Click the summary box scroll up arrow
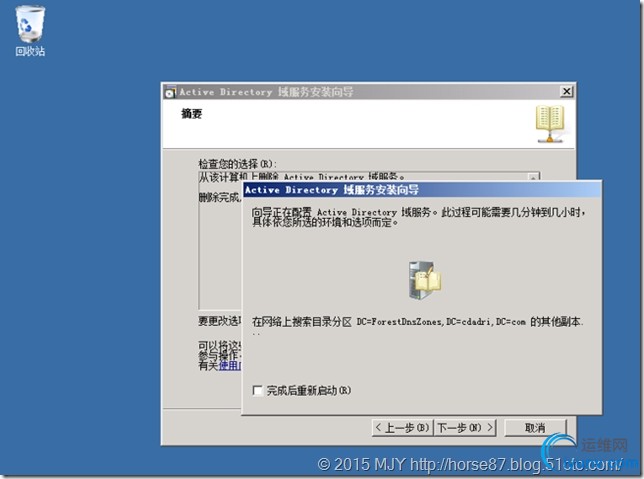 point(533,177)
